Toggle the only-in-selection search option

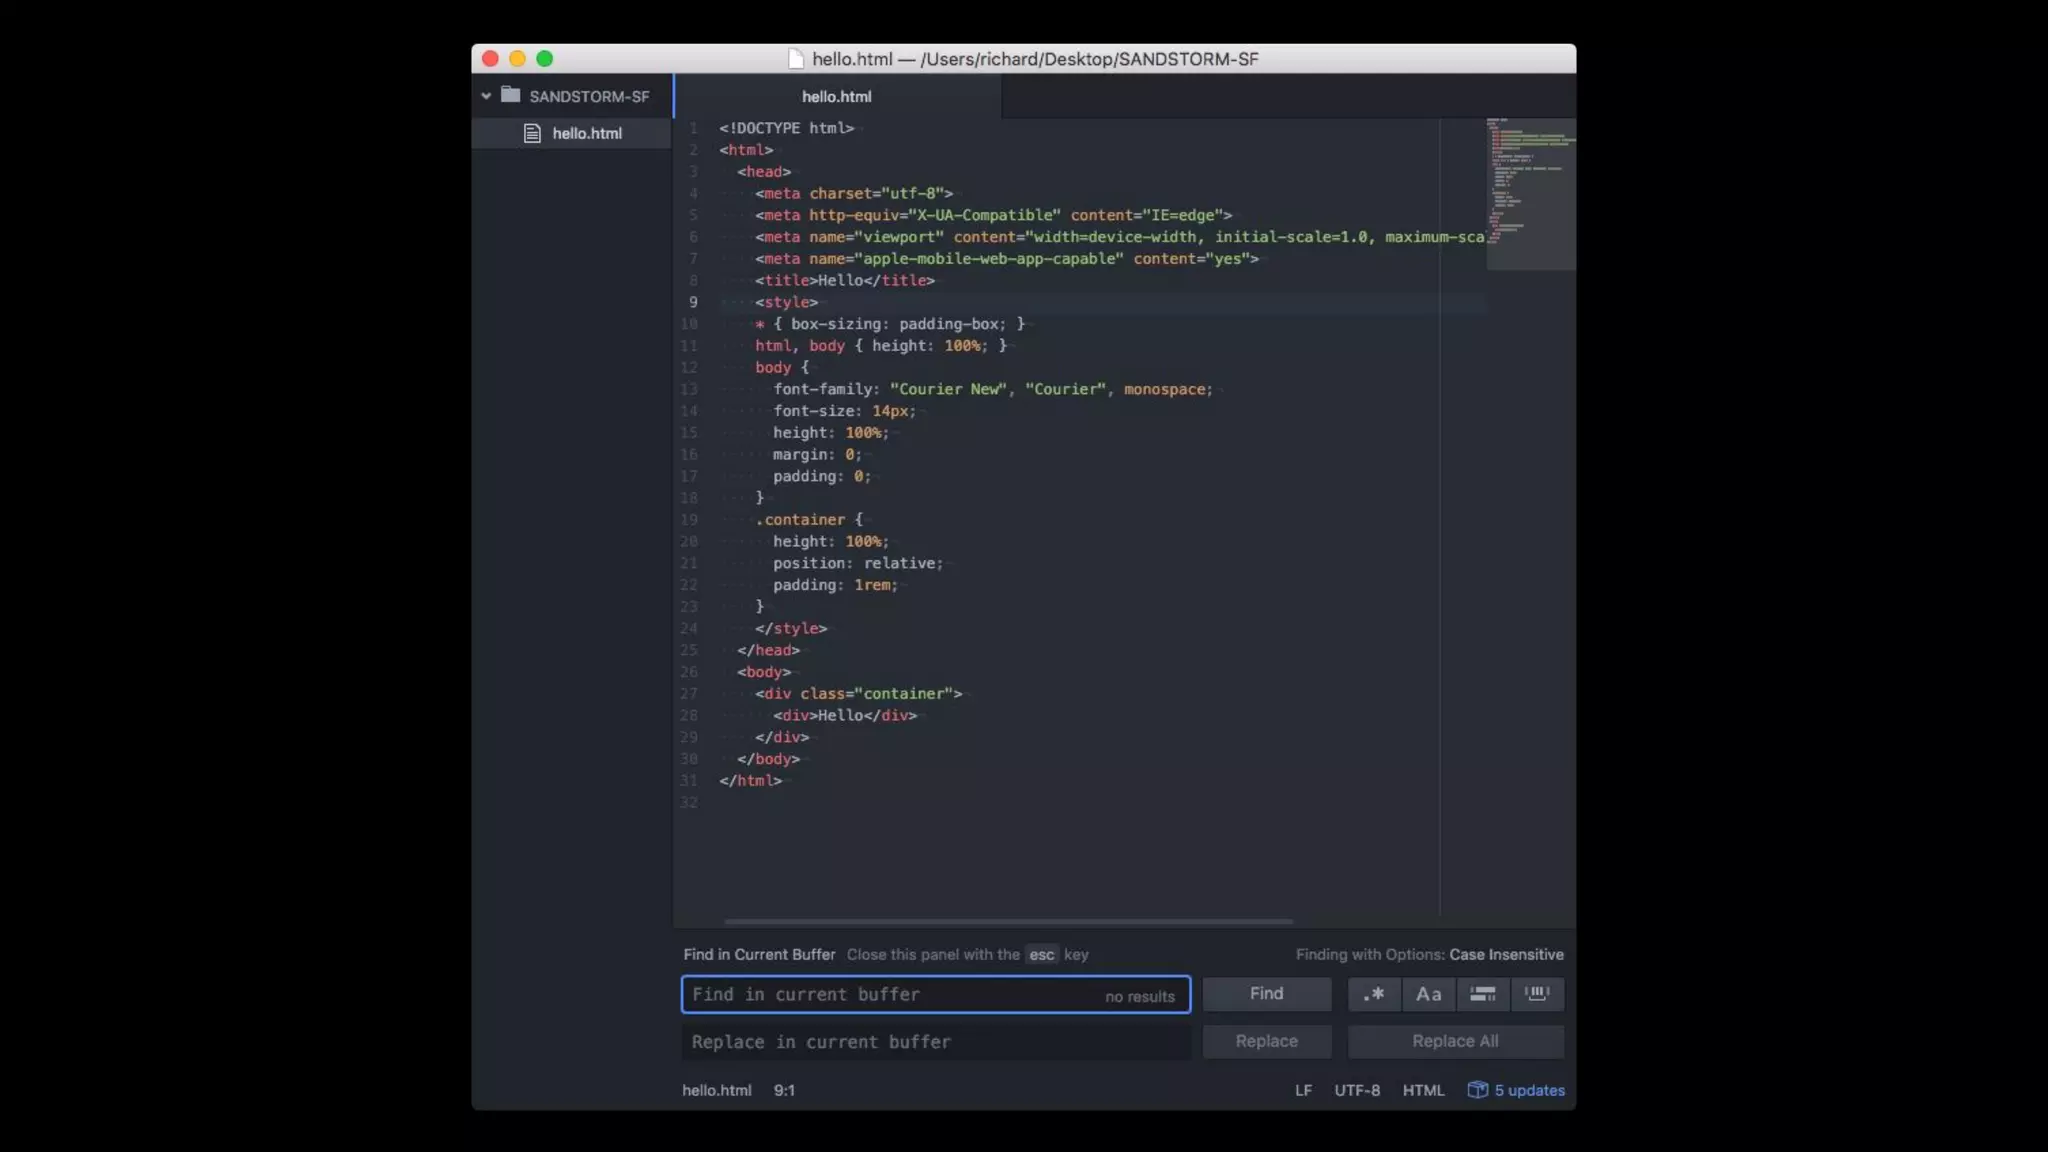[1482, 994]
